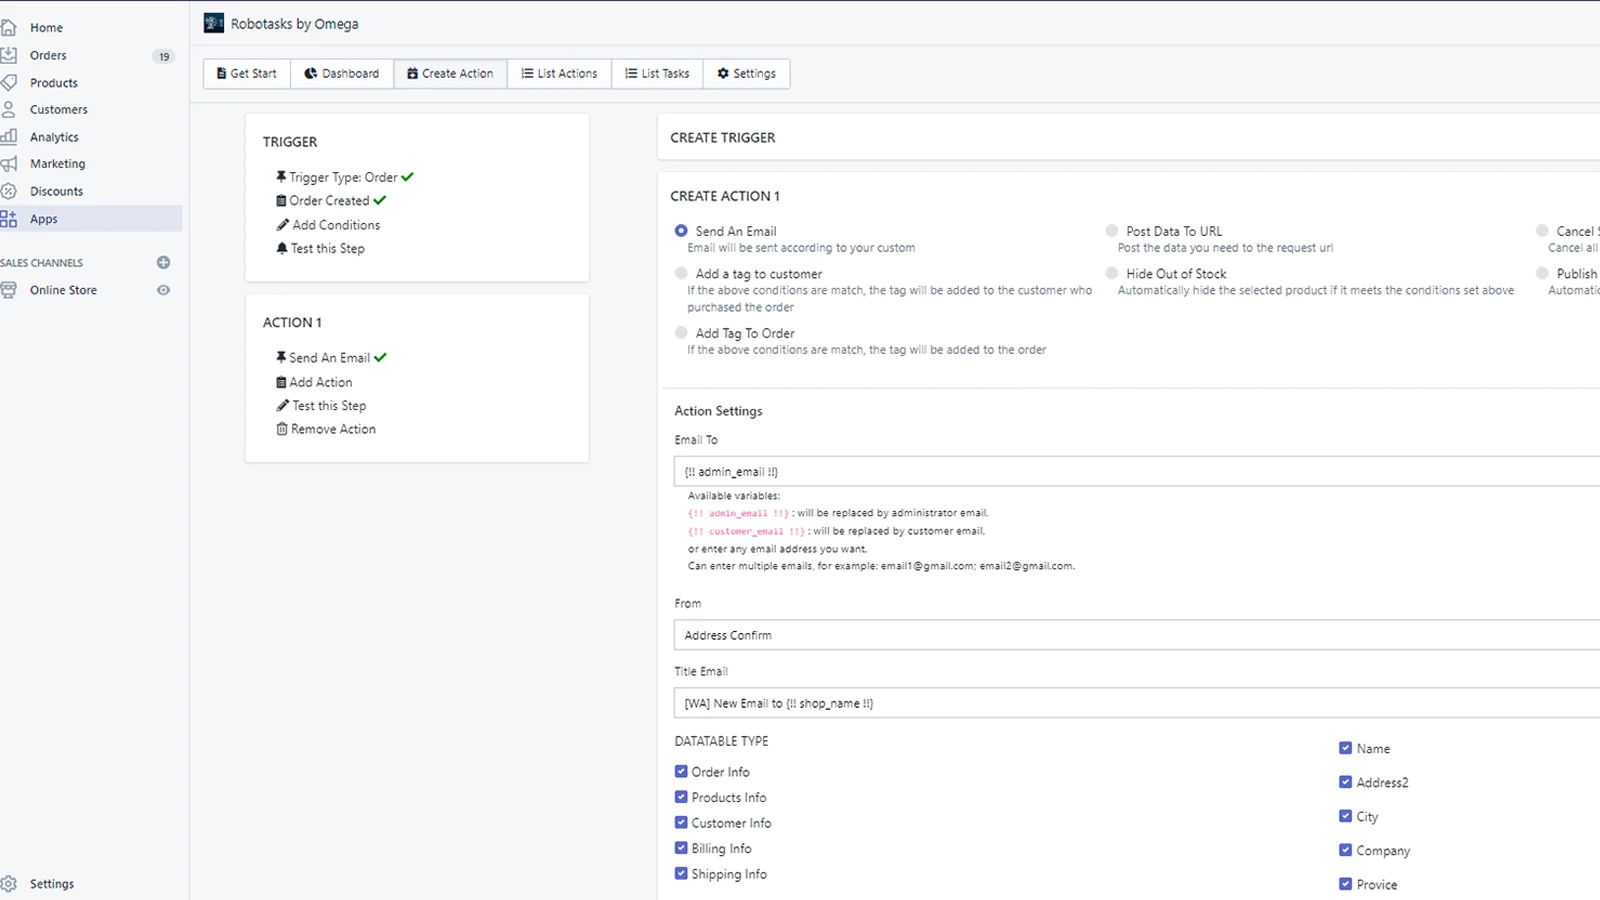Select the Hide Out of Stock action
The height and width of the screenshot is (900, 1600).
pos(1112,273)
